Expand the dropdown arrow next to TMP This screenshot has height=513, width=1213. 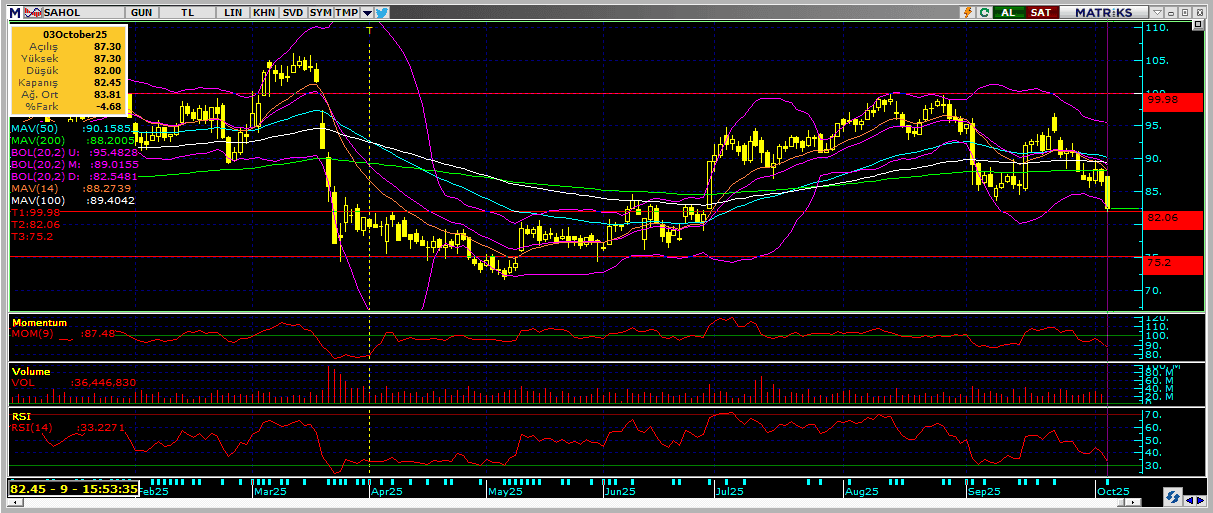(367, 12)
